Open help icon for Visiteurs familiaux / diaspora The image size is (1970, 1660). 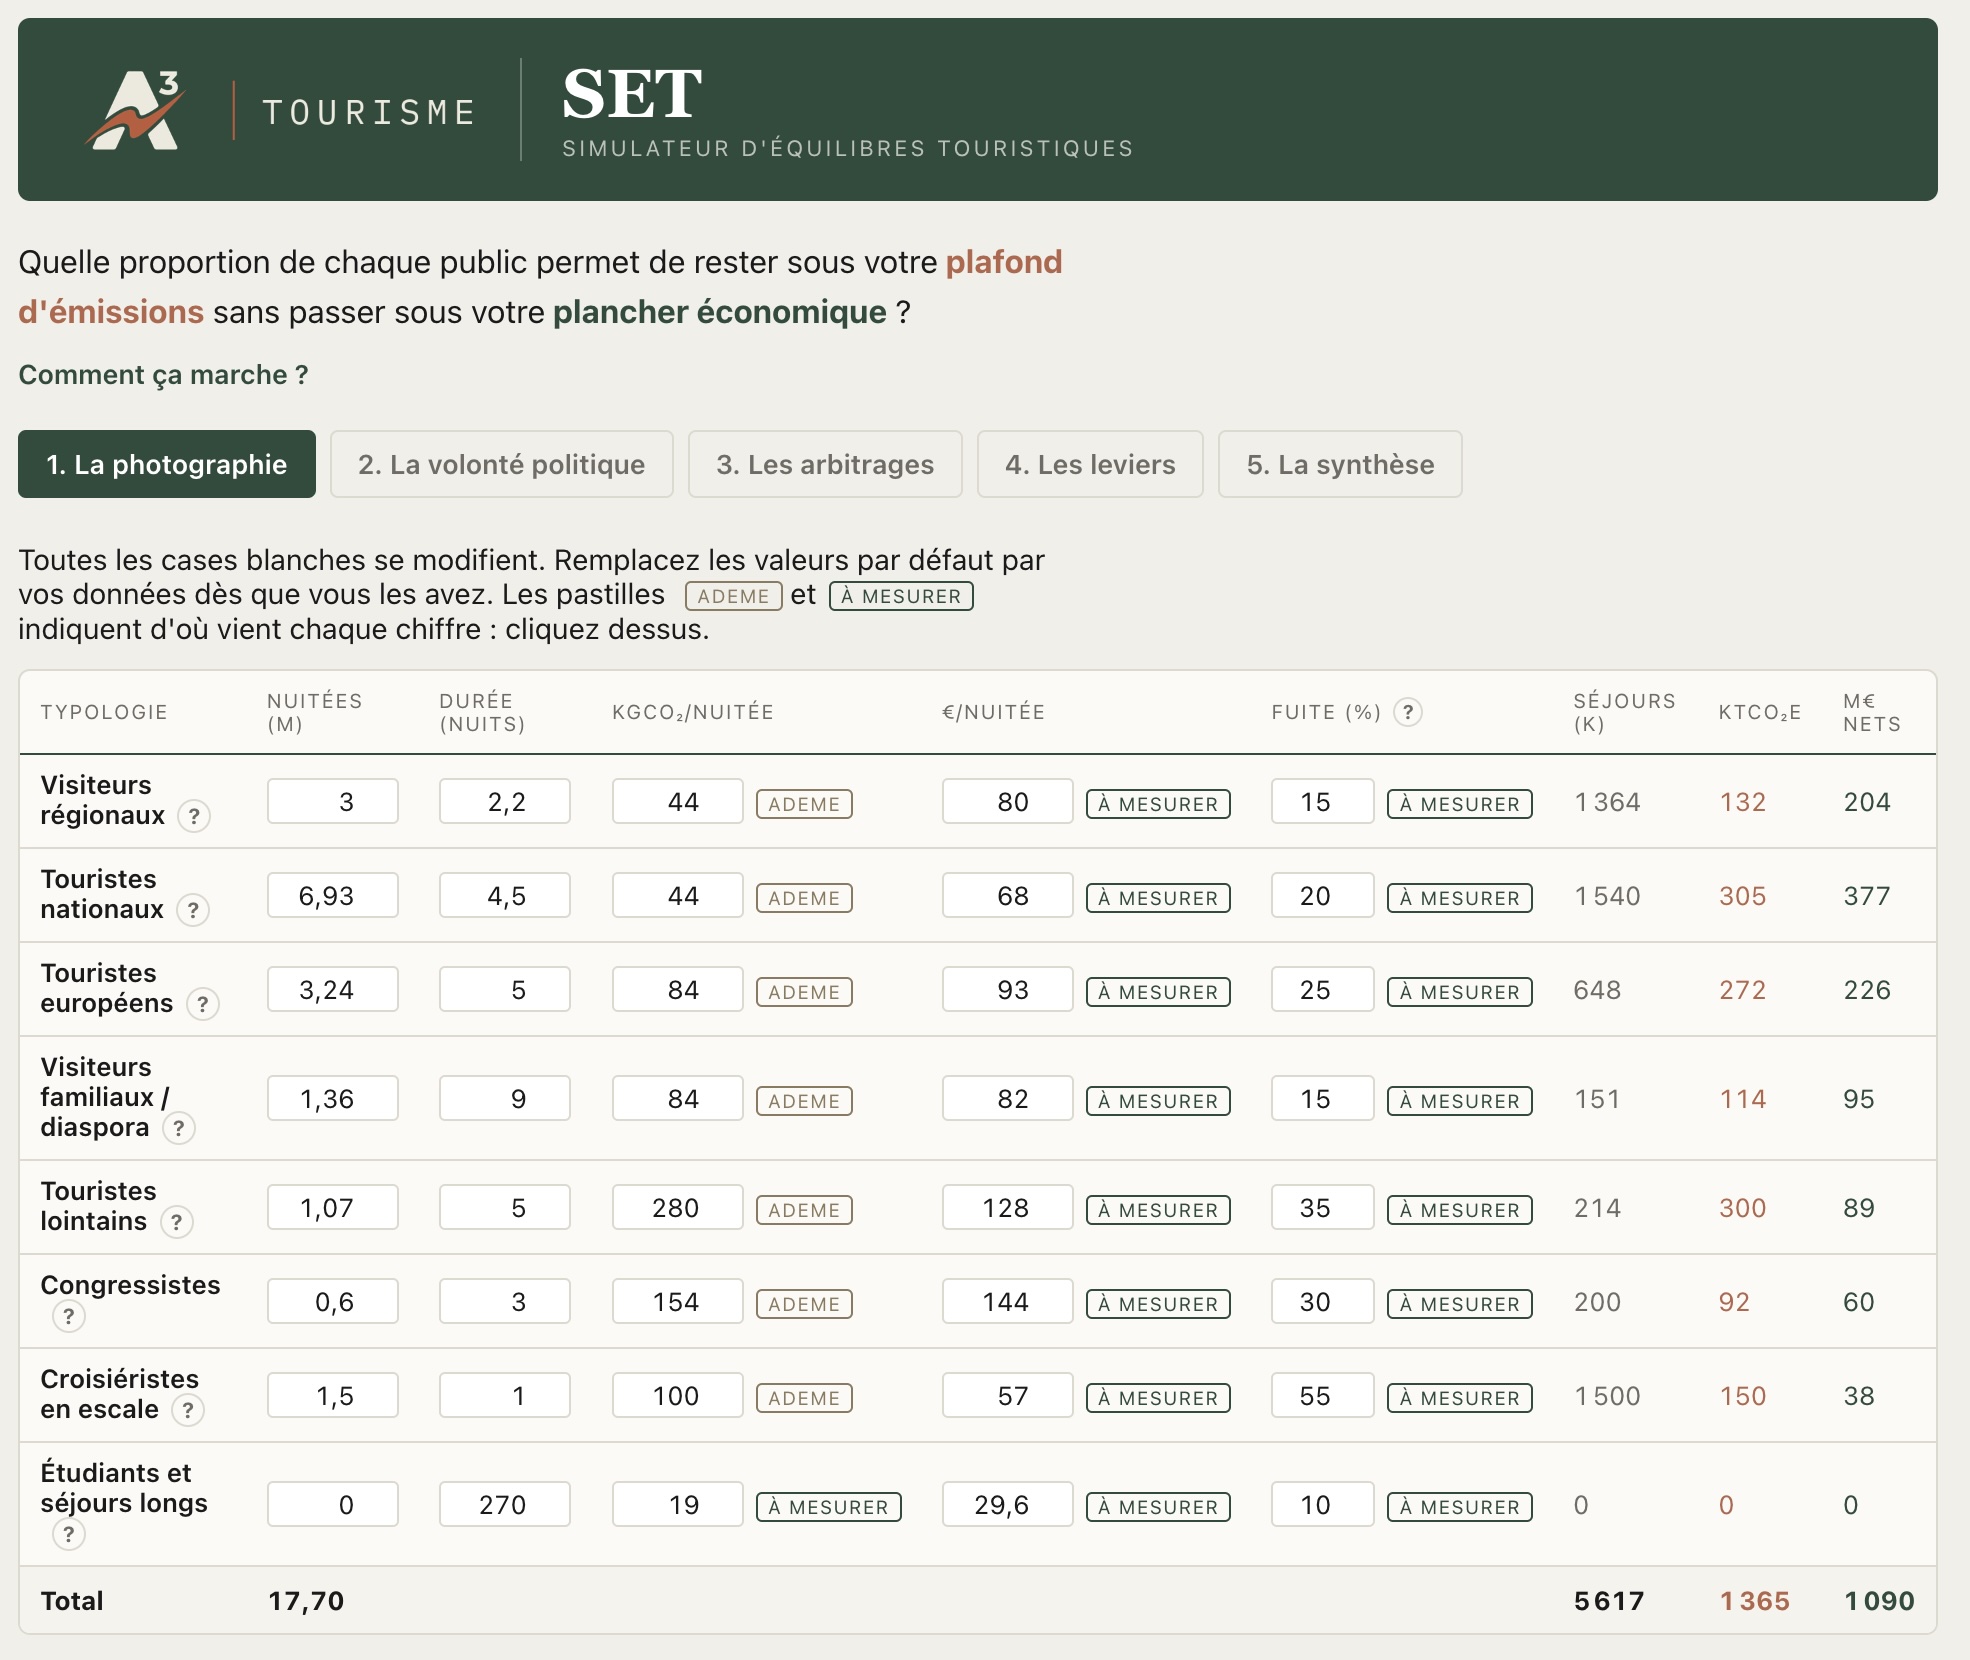point(179,1128)
